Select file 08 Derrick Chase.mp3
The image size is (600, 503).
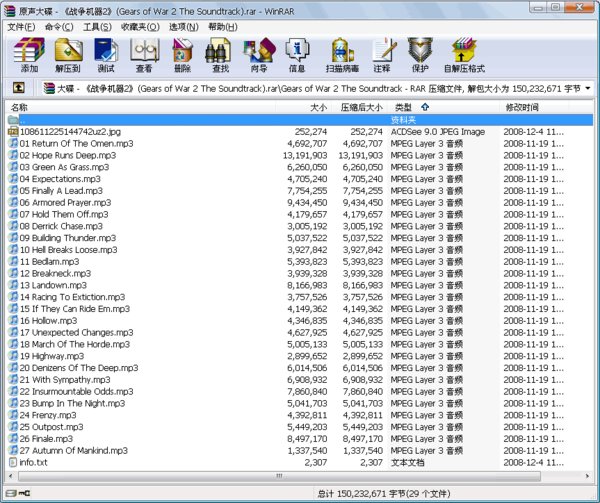click(61, 226)
